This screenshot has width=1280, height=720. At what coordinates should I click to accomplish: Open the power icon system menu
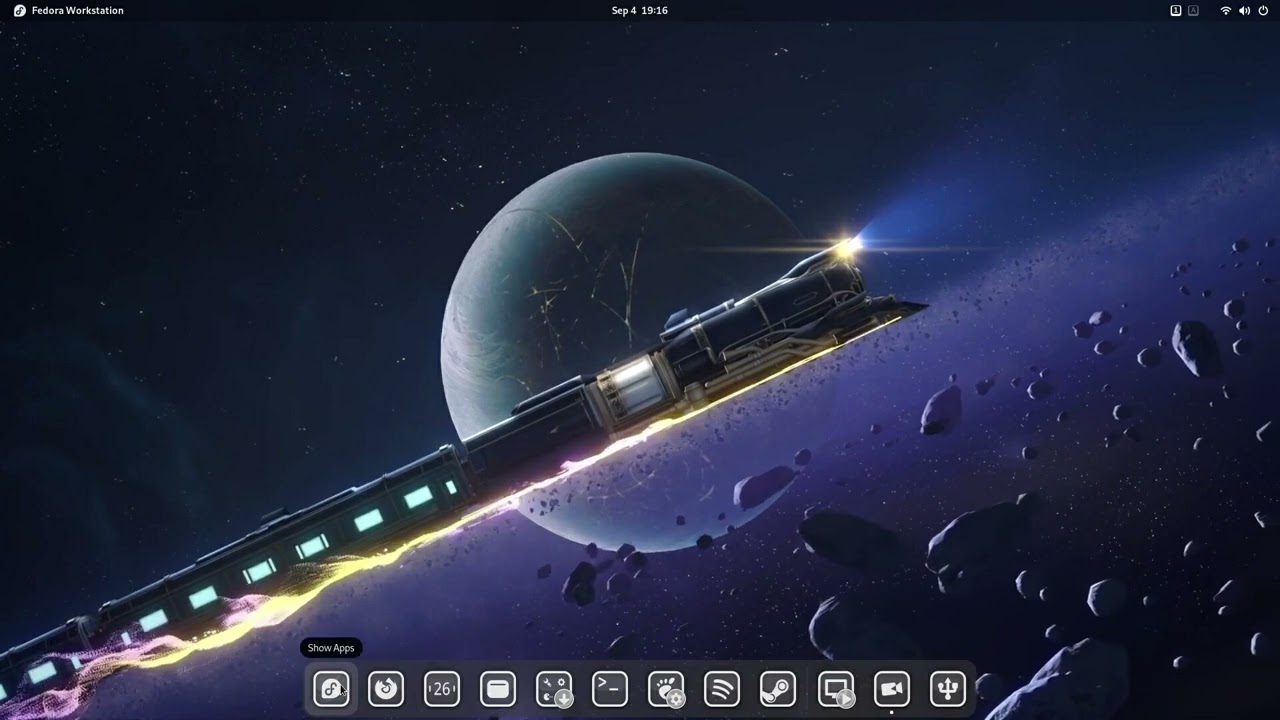coord(1264,10)
